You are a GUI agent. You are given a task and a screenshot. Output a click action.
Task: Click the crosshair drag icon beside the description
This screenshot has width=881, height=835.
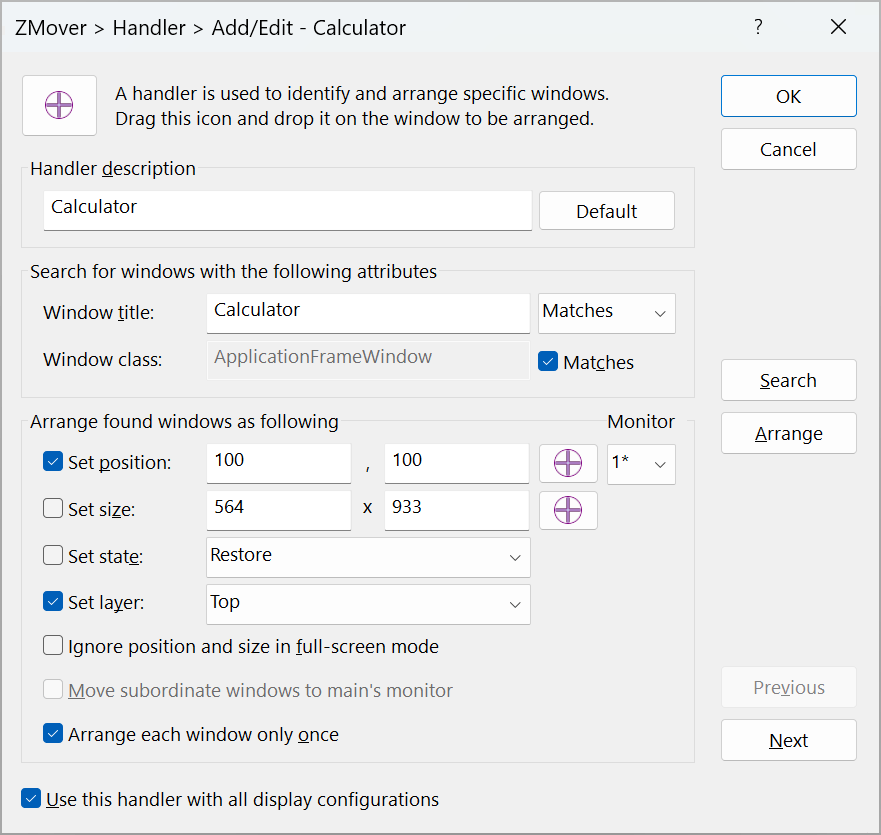point(59,105)
